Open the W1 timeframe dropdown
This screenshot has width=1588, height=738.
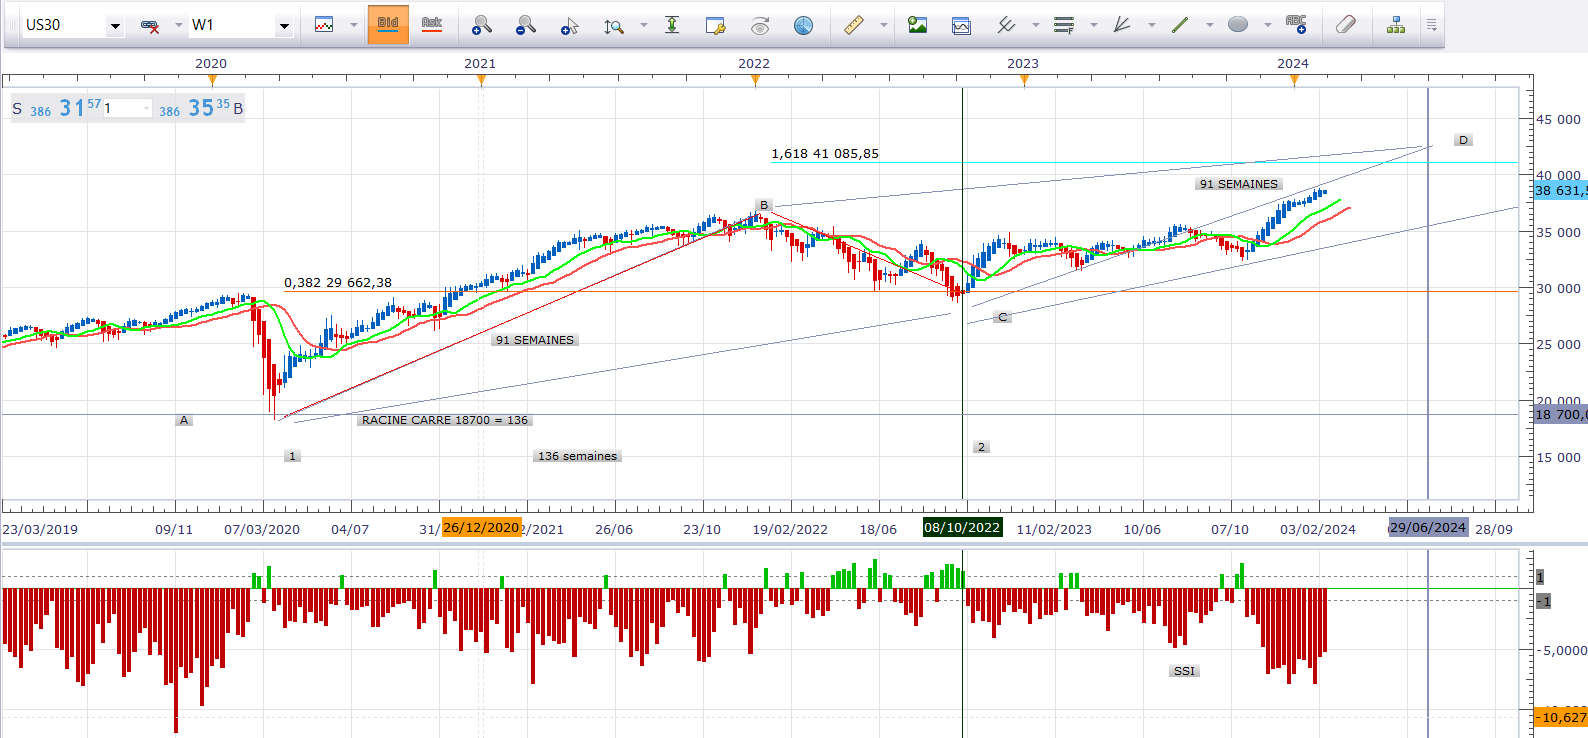[x=284, y=26]
